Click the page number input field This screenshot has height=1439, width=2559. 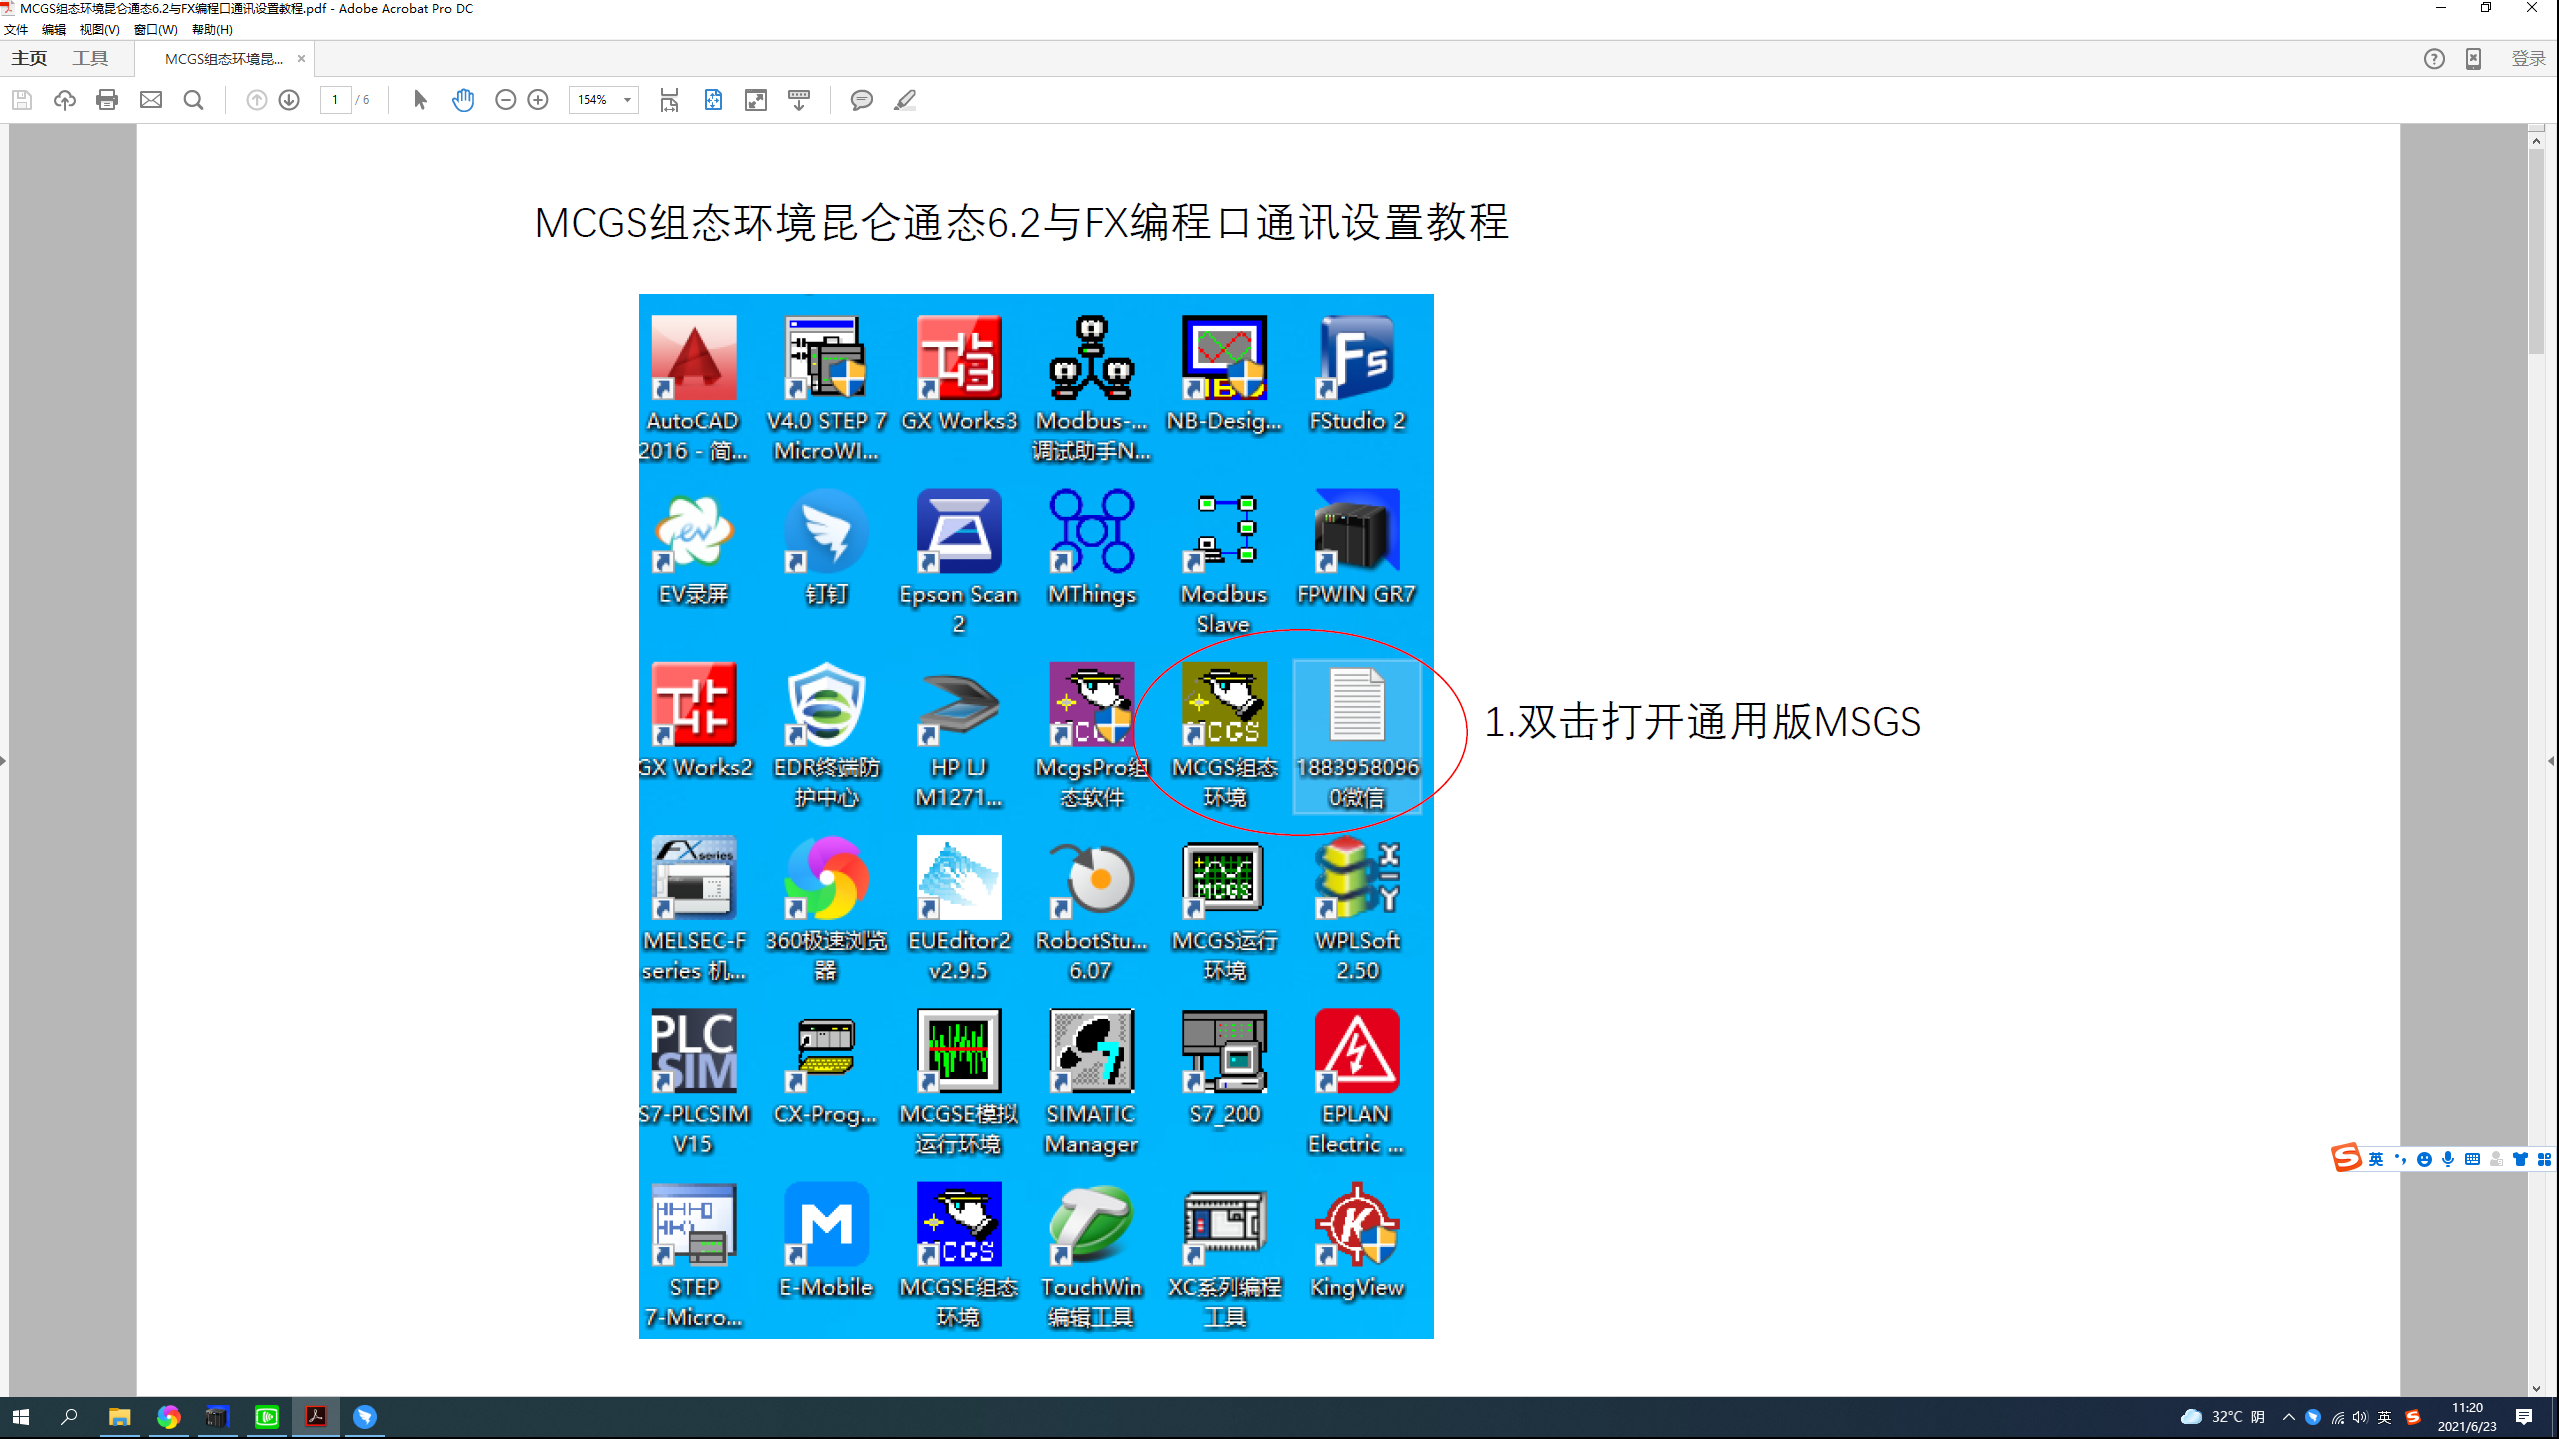[x=335, y=100]
